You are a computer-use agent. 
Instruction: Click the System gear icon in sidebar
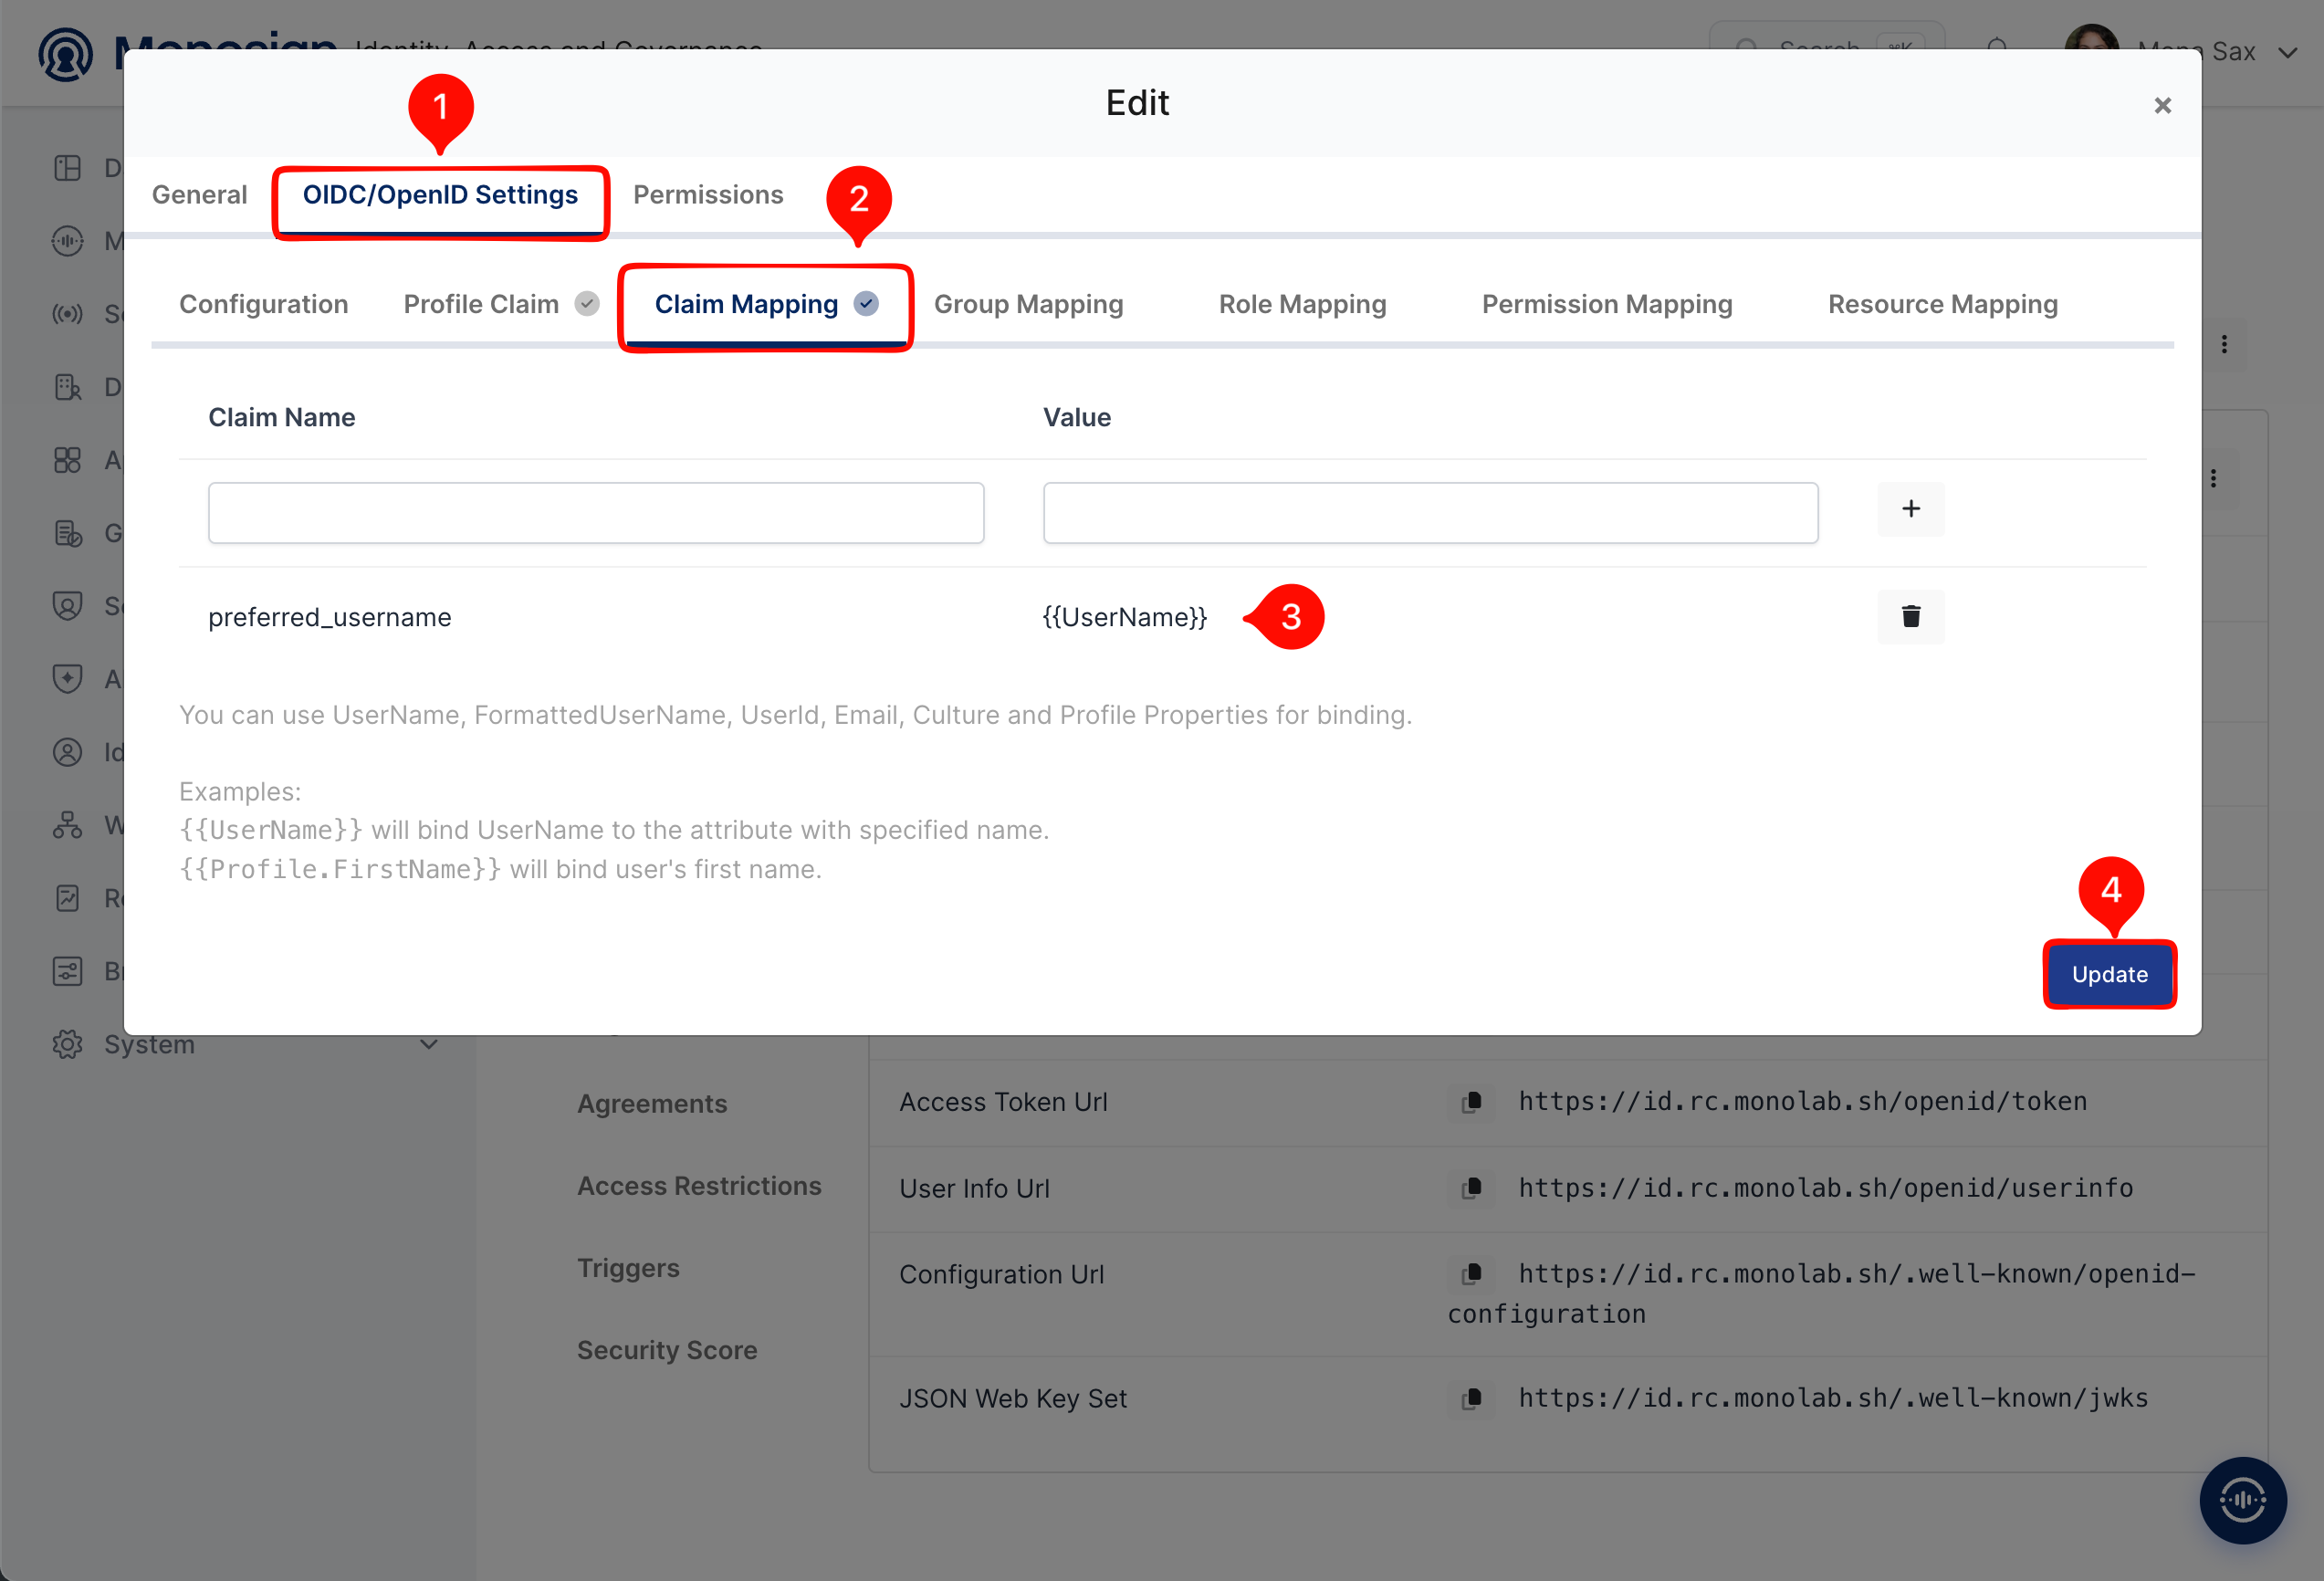(67, 1044)
